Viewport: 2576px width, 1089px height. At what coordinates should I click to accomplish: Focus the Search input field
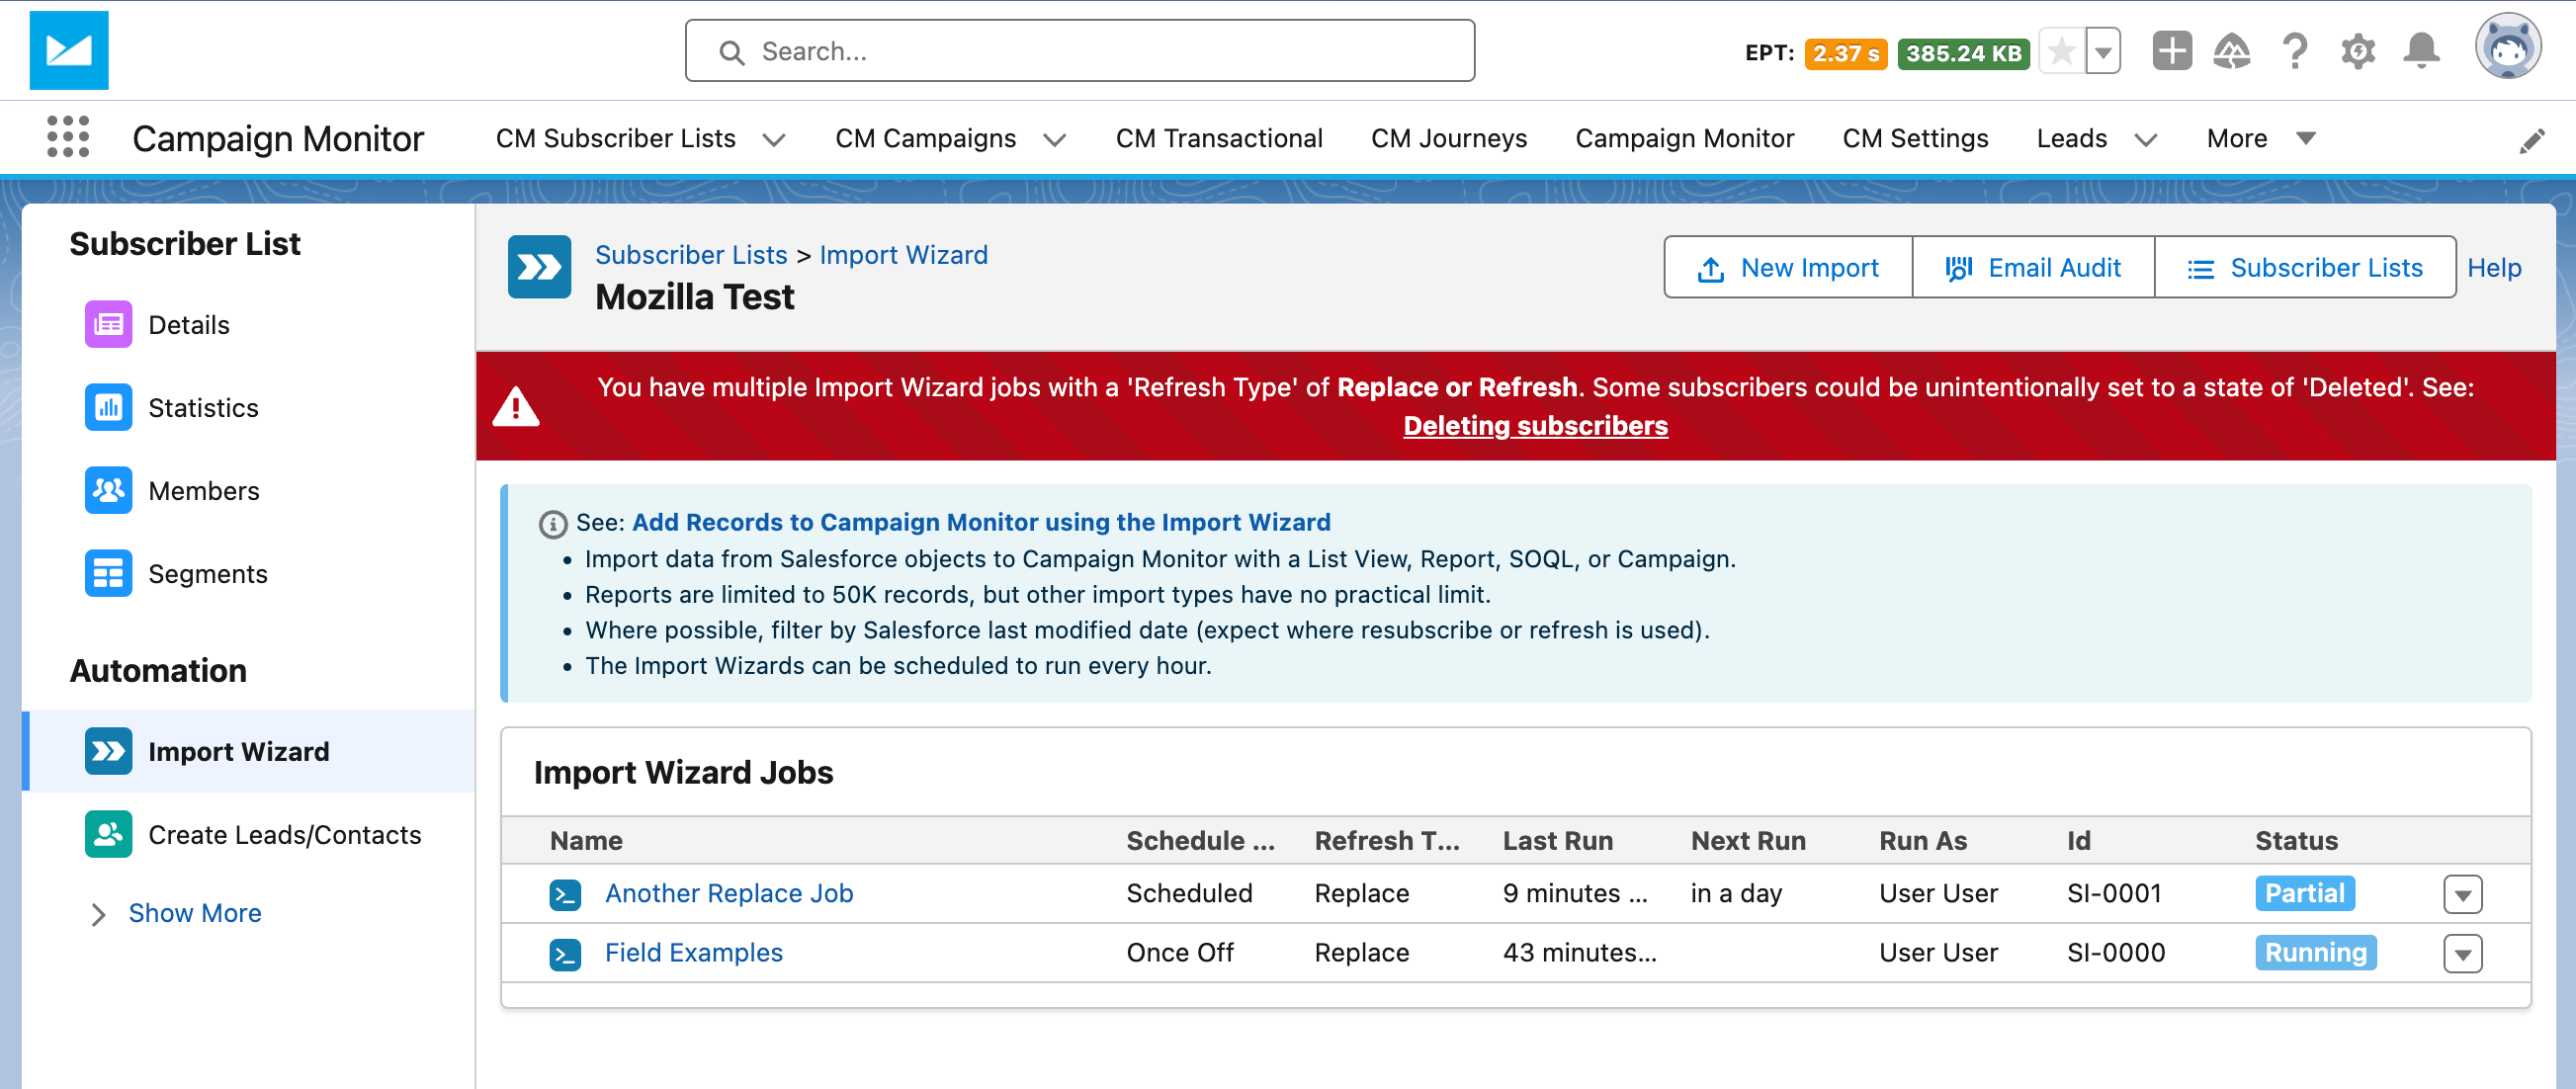tap(1079, 51)
